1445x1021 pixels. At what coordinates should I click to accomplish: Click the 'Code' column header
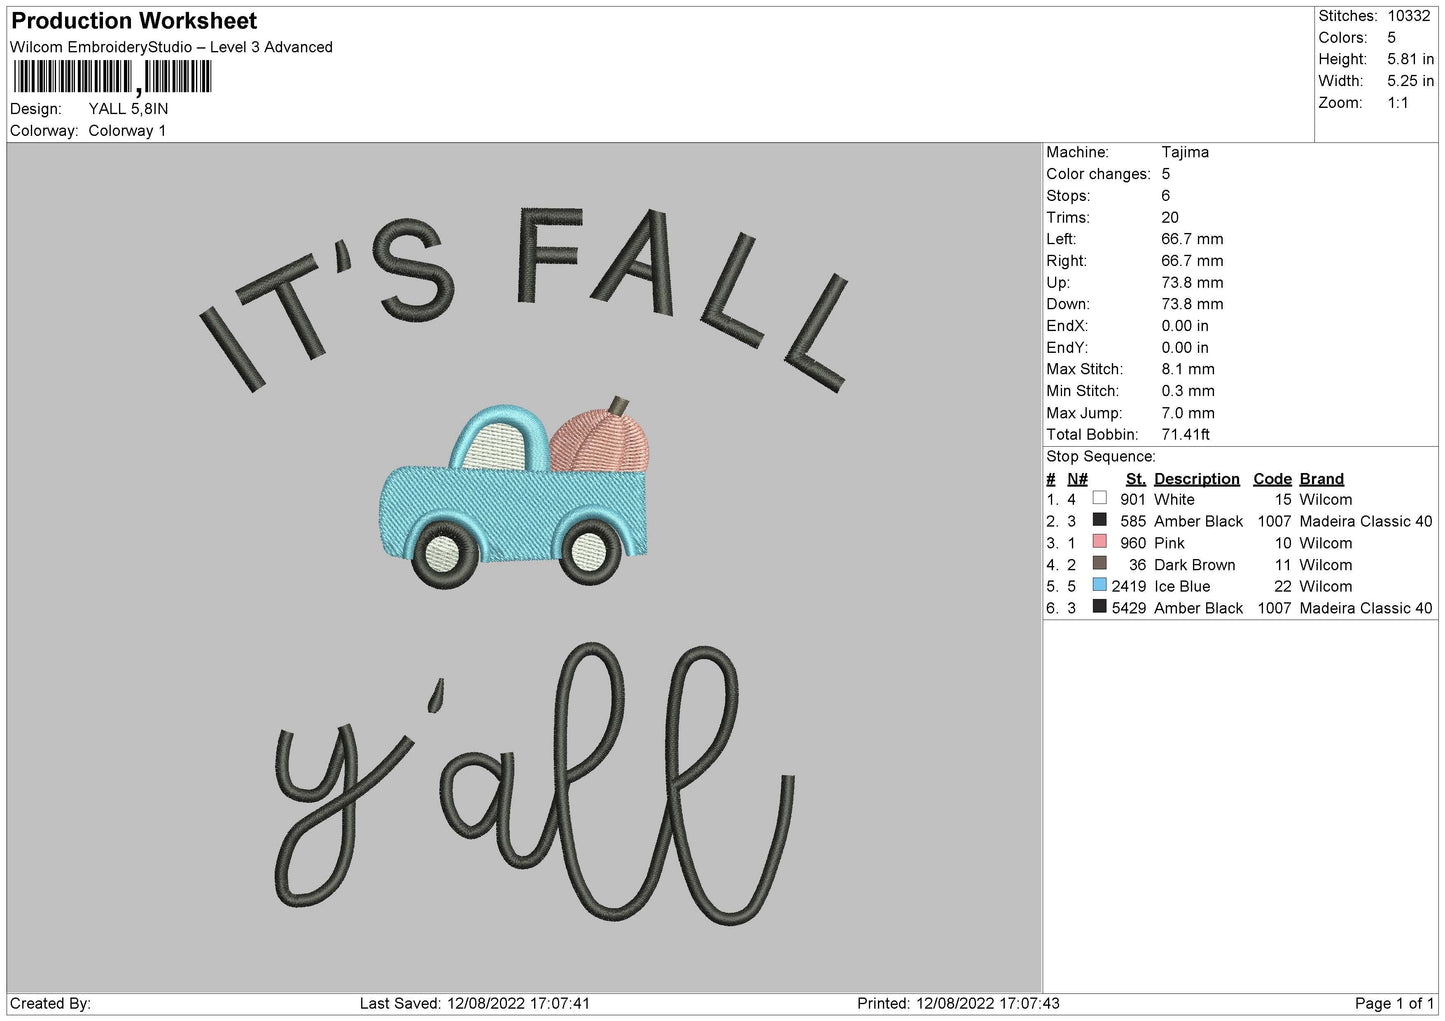[x=1272, y=479]
